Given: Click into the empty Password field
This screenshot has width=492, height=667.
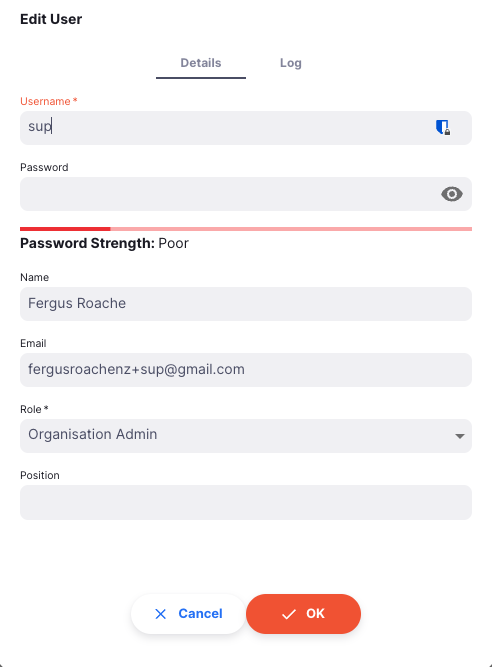Looking at the screenshot, I should point(246,194).
